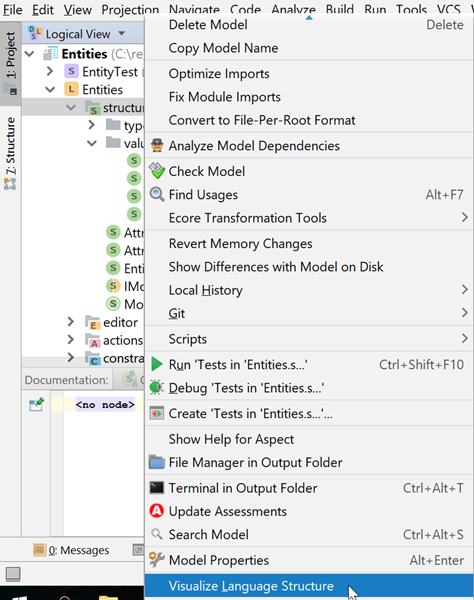This screenshot has width=474, height=600.
Task: Click the Entities language L icon
Action: pos(72,89)
